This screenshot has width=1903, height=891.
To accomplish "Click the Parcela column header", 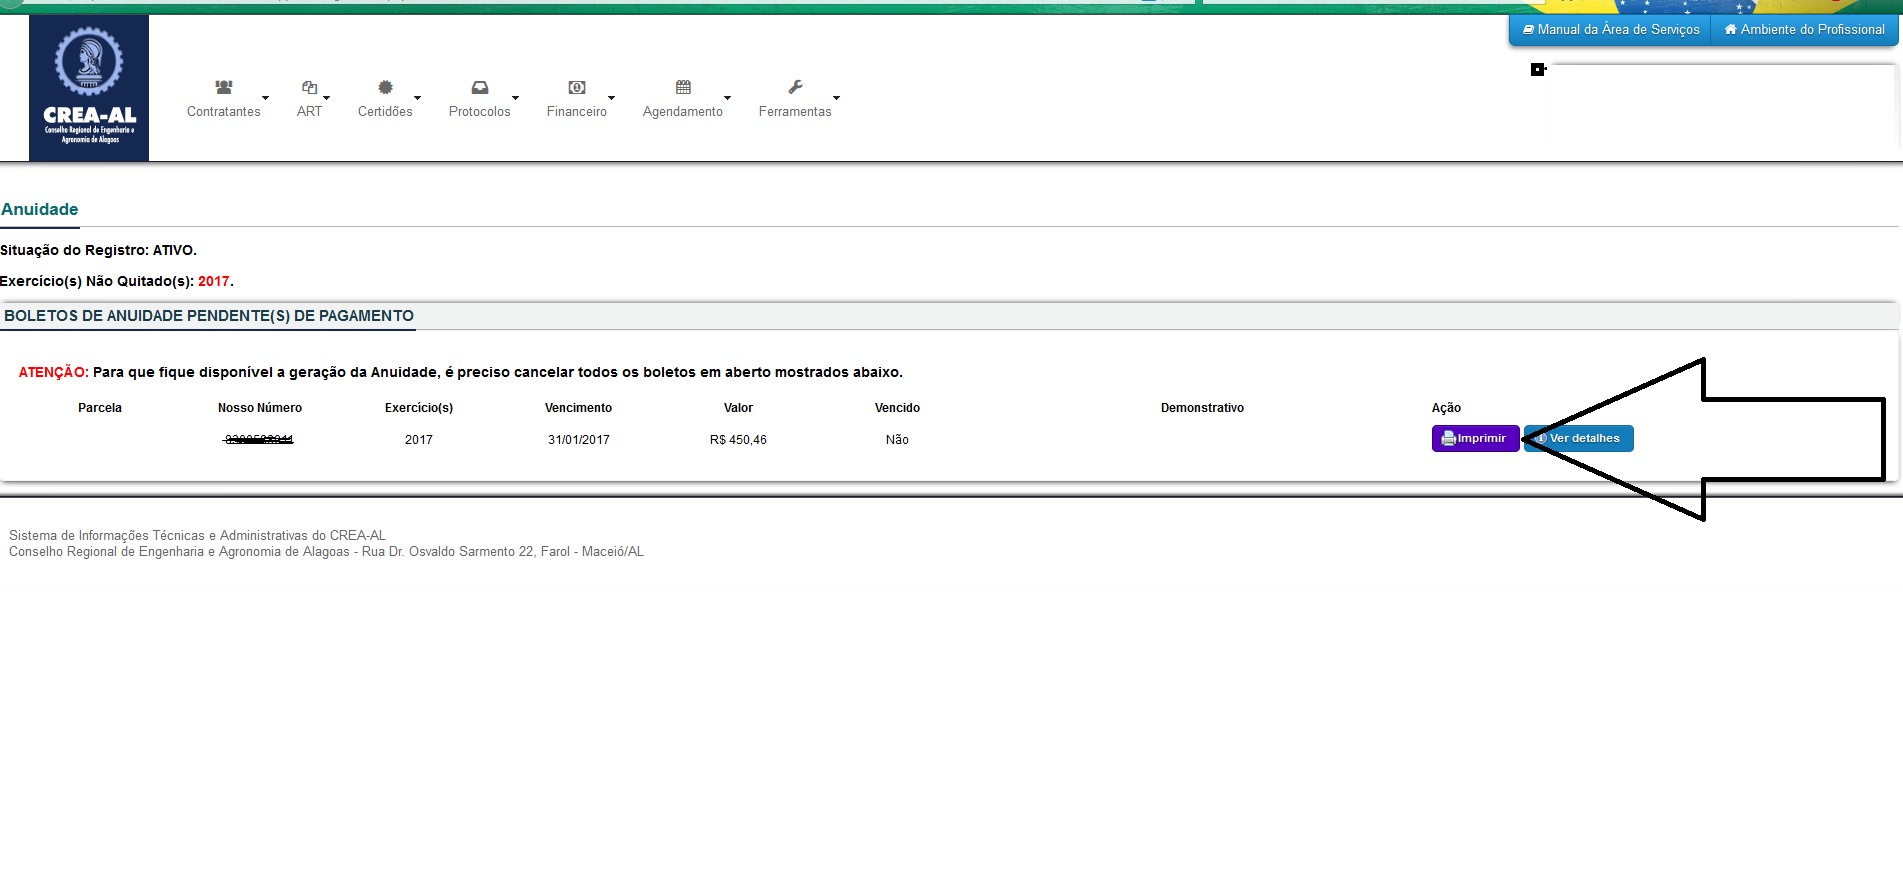I will pyautogui.click(x=100, y=408).
